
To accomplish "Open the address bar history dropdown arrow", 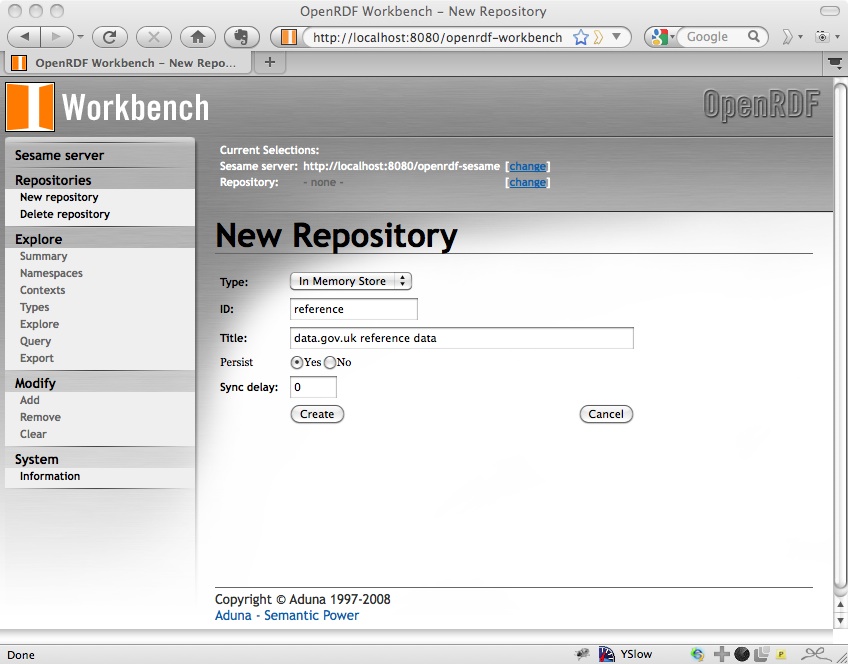I will 616,37.
